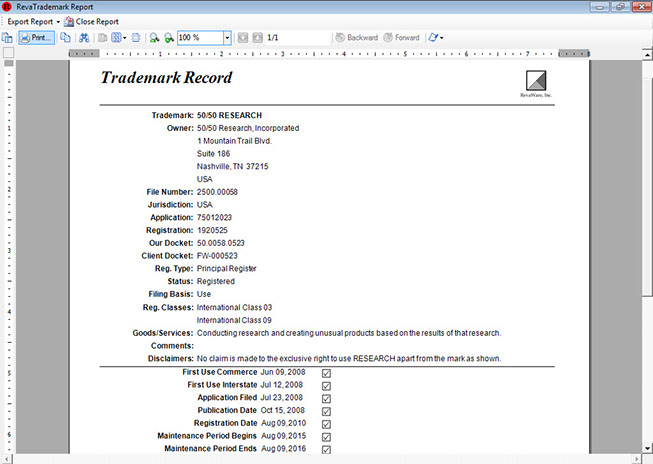Image resolution: width=653 pixels, height=464 pixels.
Task: Toggle the Application Filed checkbox
Action: [x=326, y=398]
